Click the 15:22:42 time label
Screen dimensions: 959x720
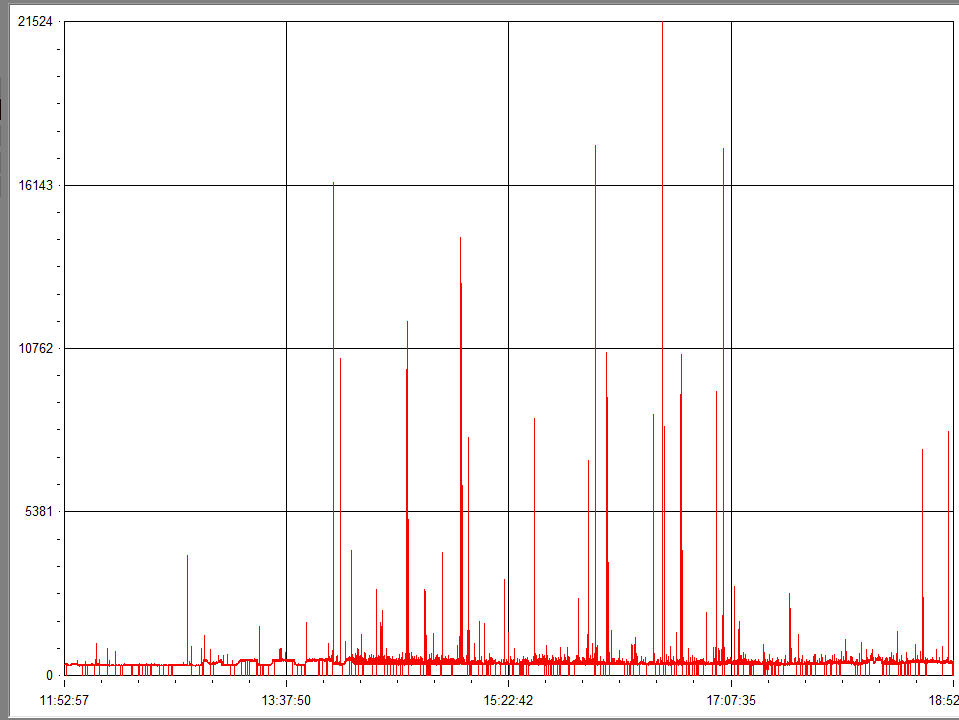(x=508, y=700)
